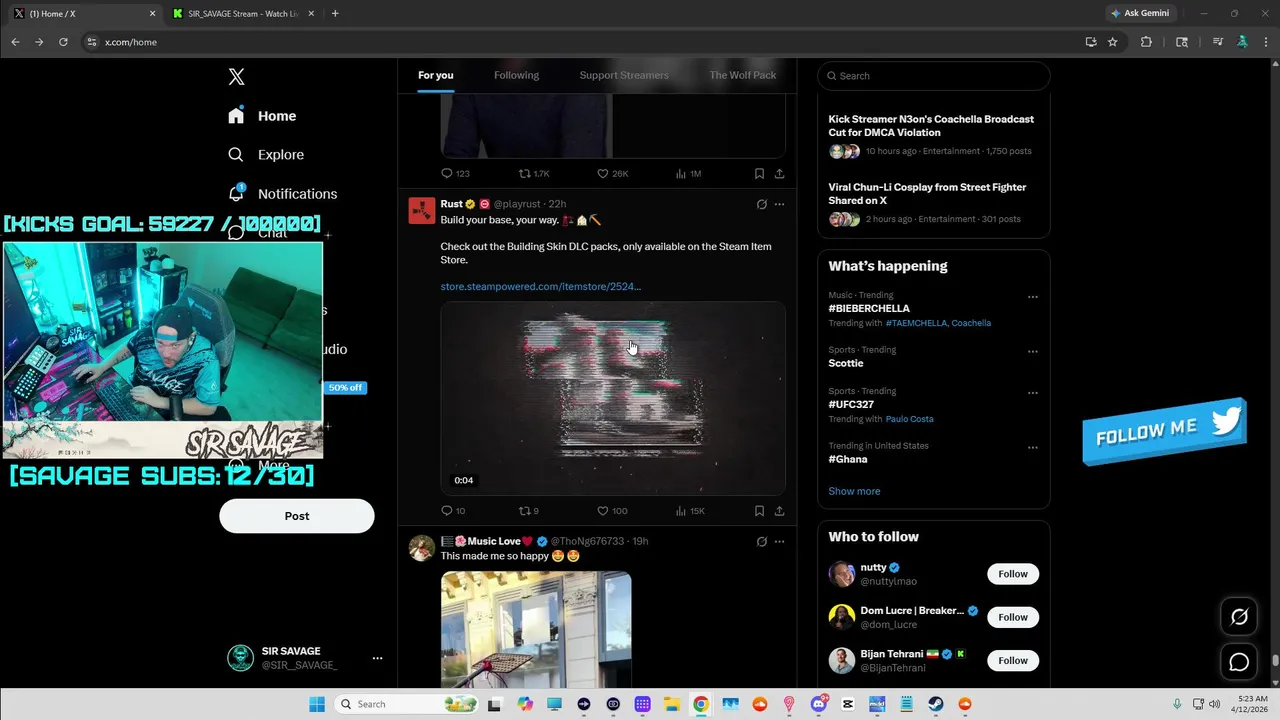Open Grok icon on the Rust post
The height and width of the screenshot is (720, 1280).
(x=761, y=204)
